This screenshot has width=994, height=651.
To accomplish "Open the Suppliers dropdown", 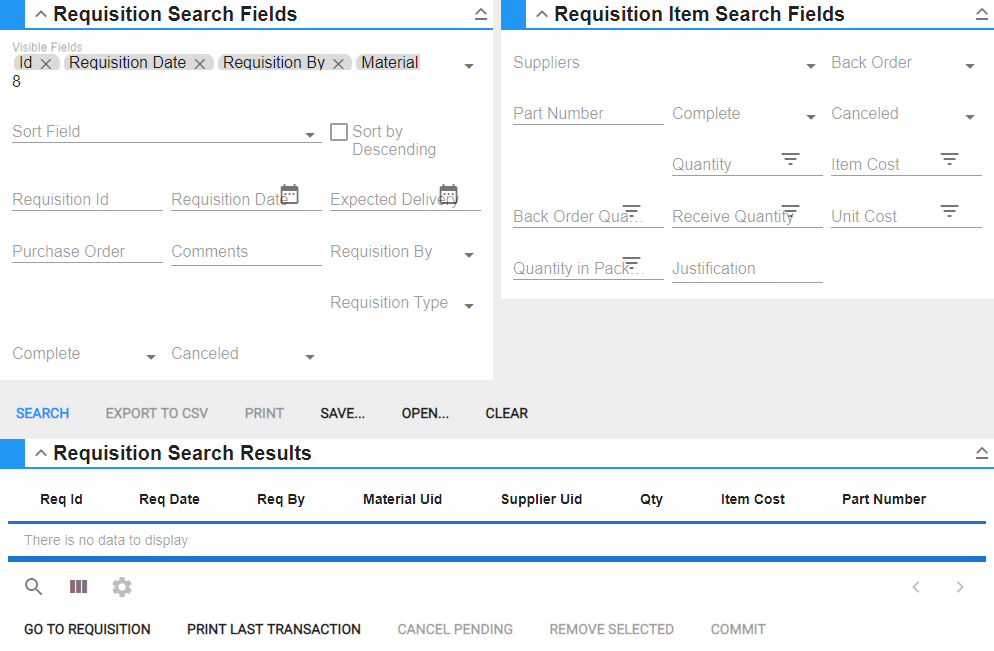I will click(x=811, y=66).
